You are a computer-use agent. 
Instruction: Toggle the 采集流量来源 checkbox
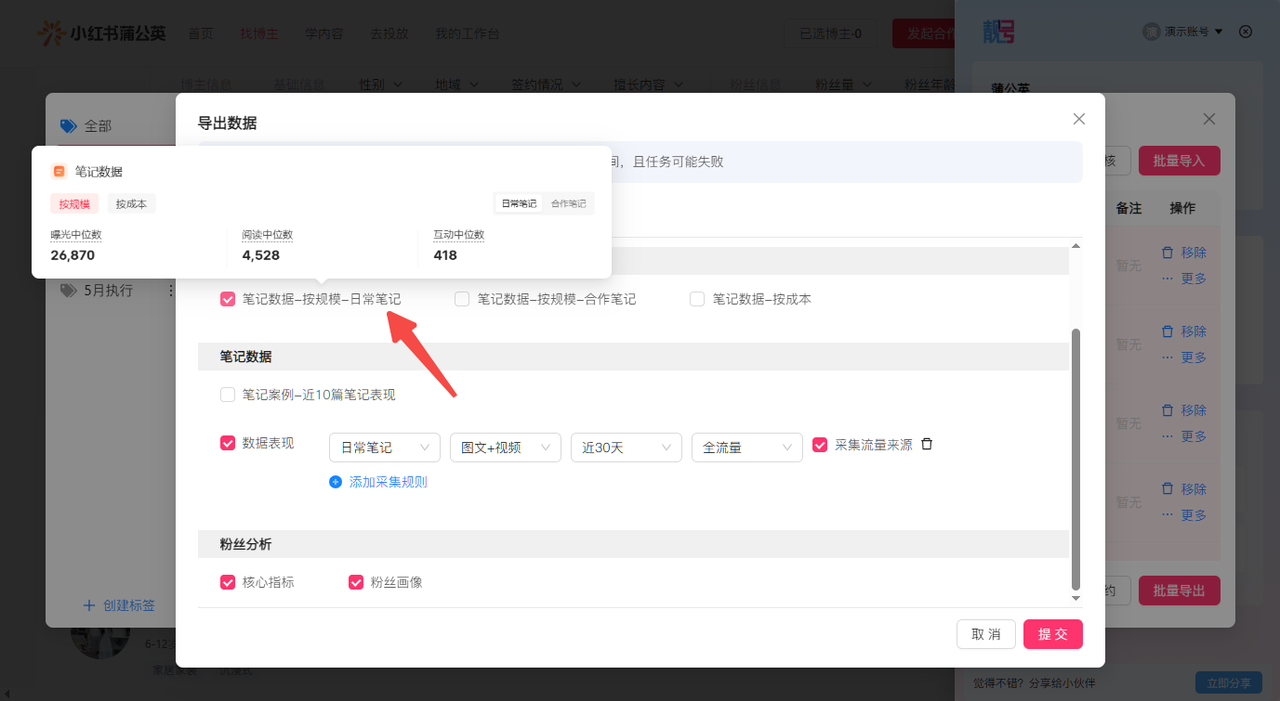click(x=820, y=445)
